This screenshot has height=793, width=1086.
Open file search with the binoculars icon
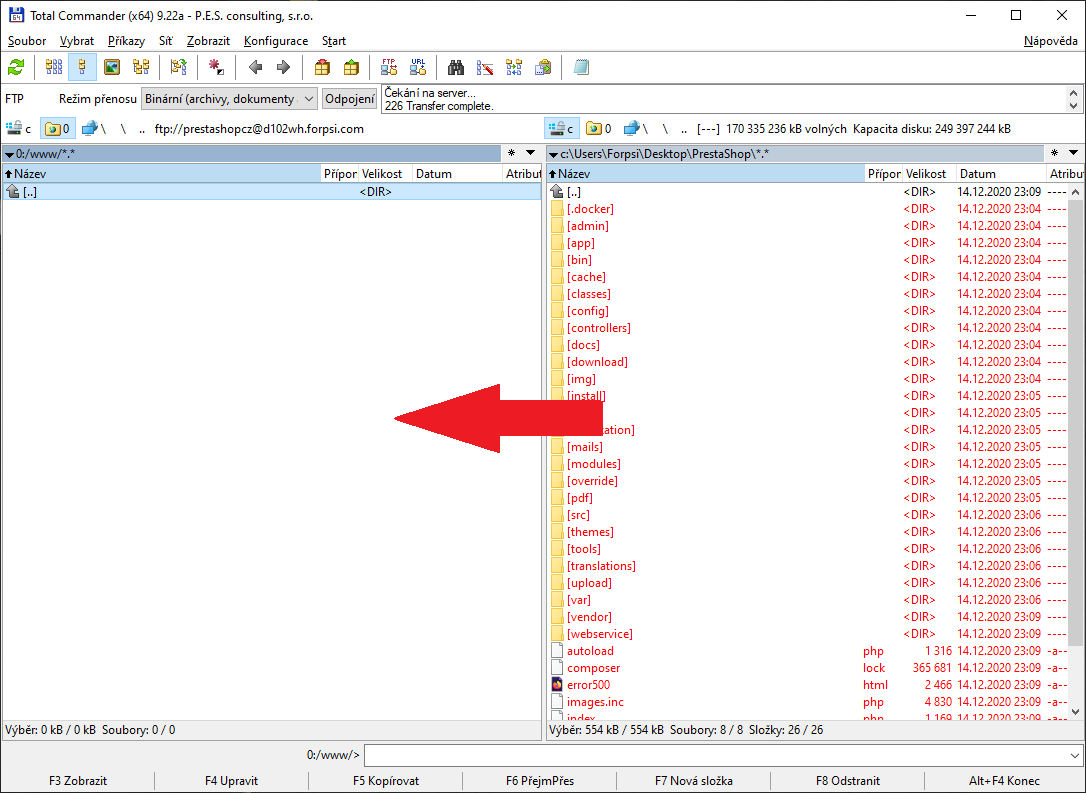456,67
